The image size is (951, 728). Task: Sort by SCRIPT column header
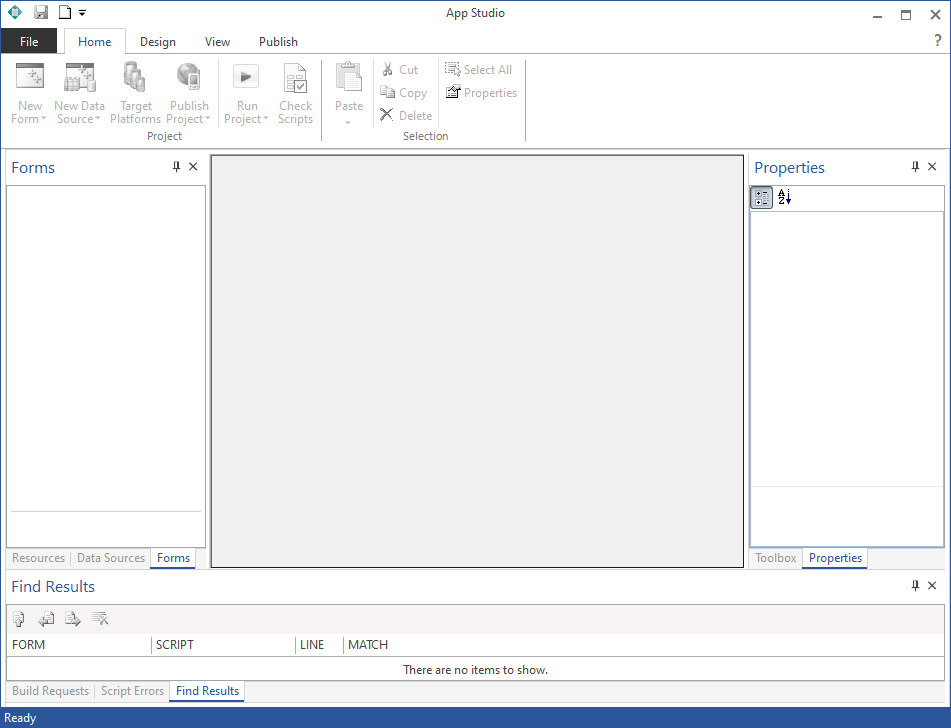(223, 644)
